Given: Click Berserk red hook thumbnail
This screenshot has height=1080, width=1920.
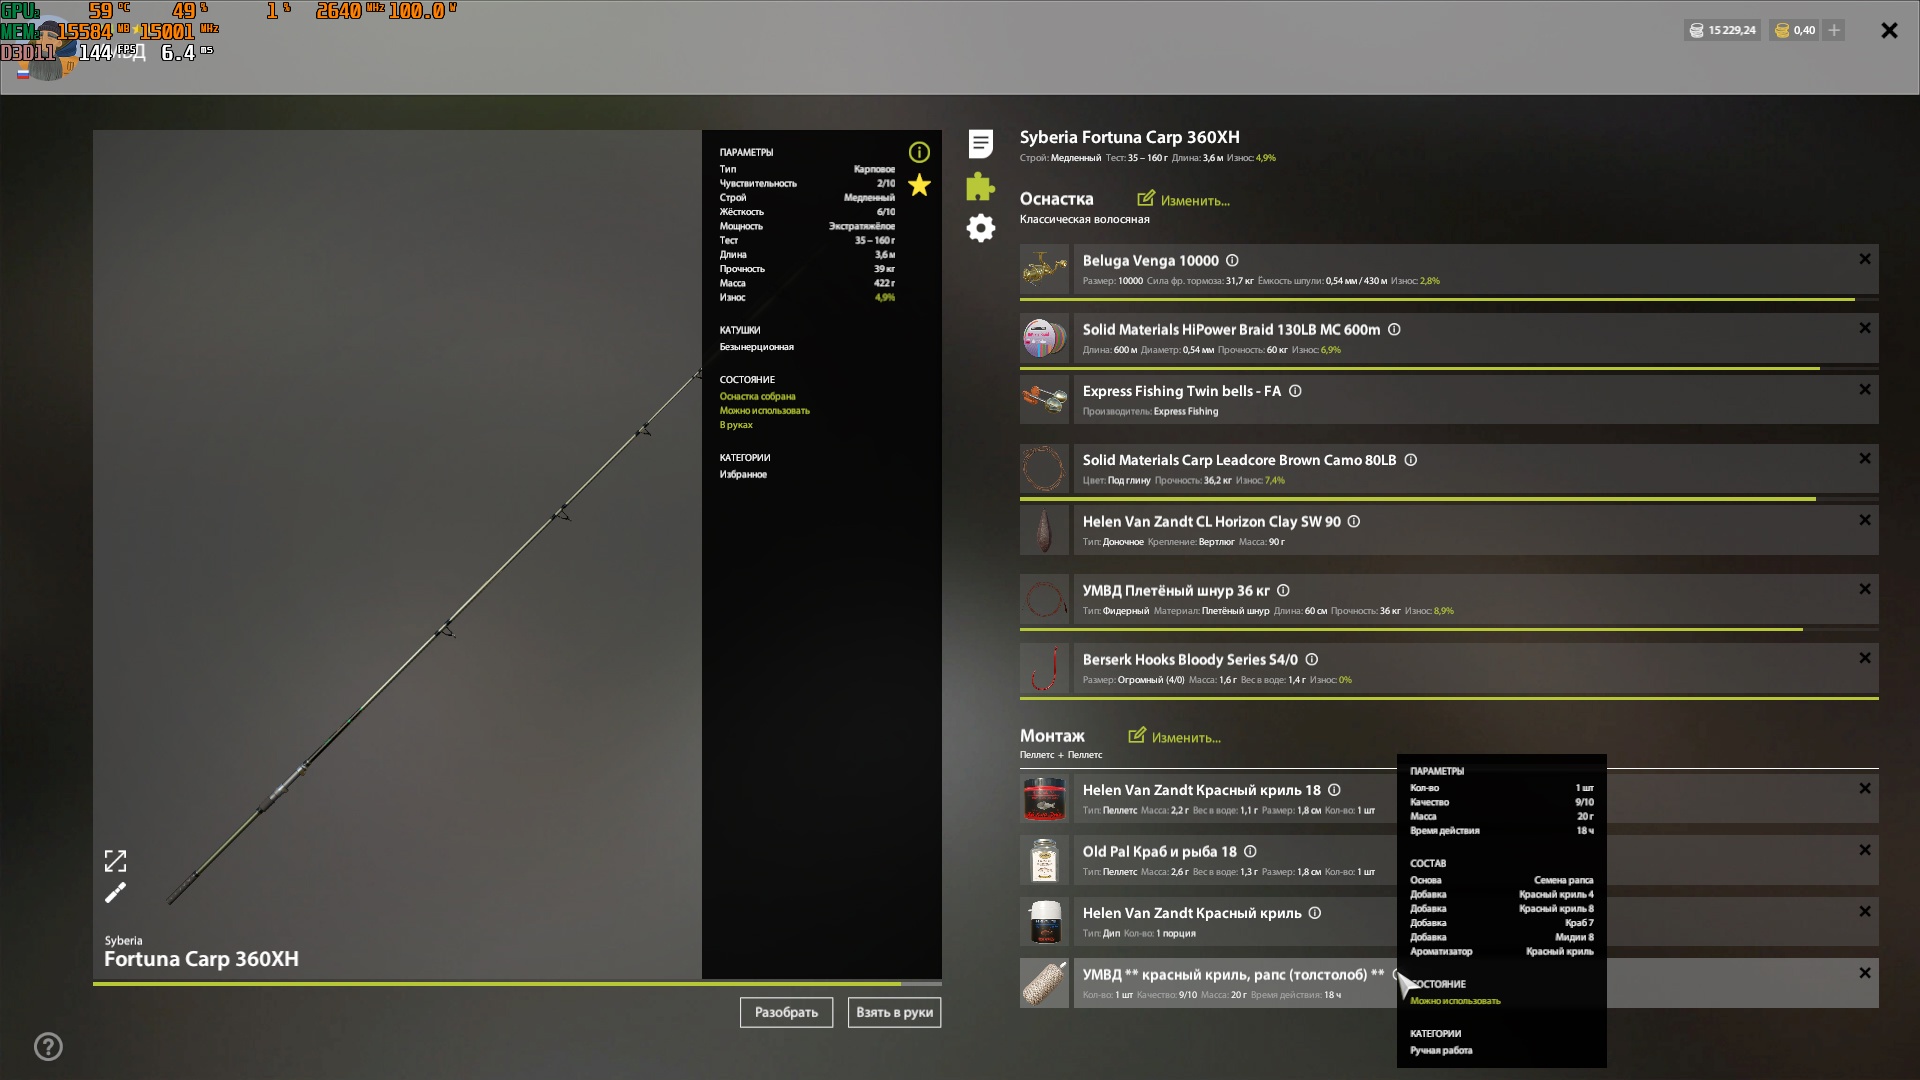Looking at the screenshot, I should (1044, 668).
